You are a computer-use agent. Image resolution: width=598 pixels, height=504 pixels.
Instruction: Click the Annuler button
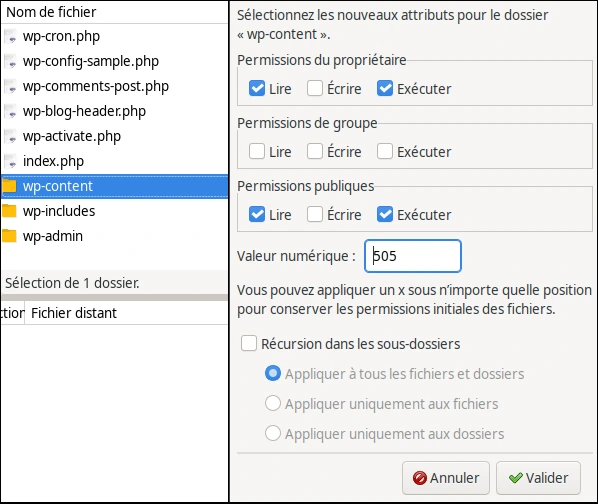click(446, 478)
